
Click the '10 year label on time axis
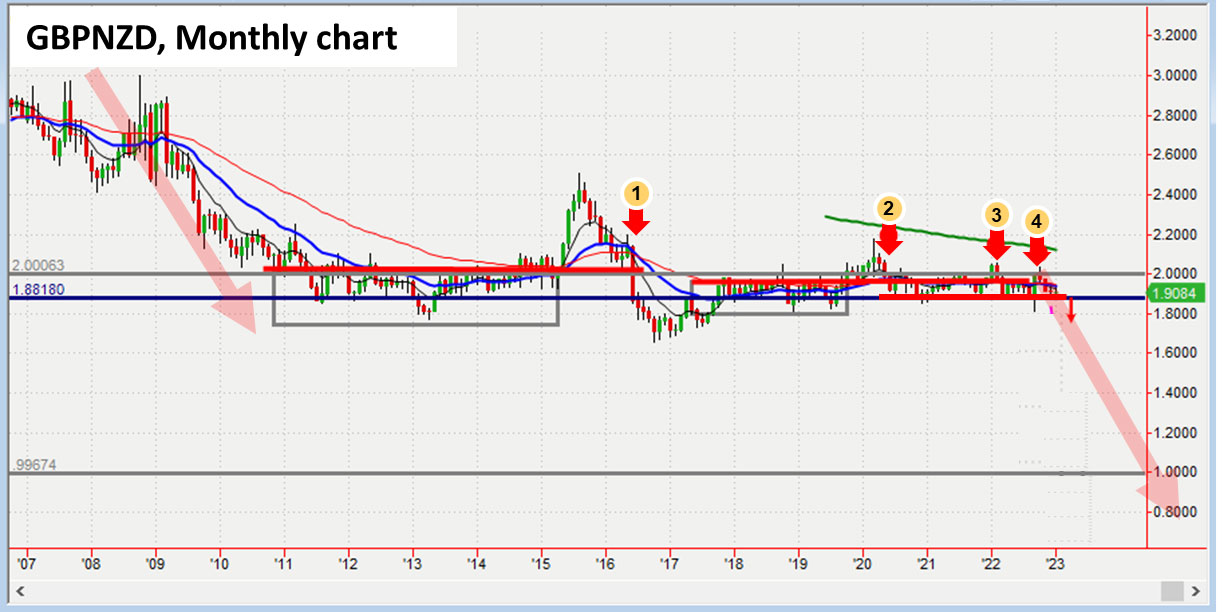(x=220, y=562)
